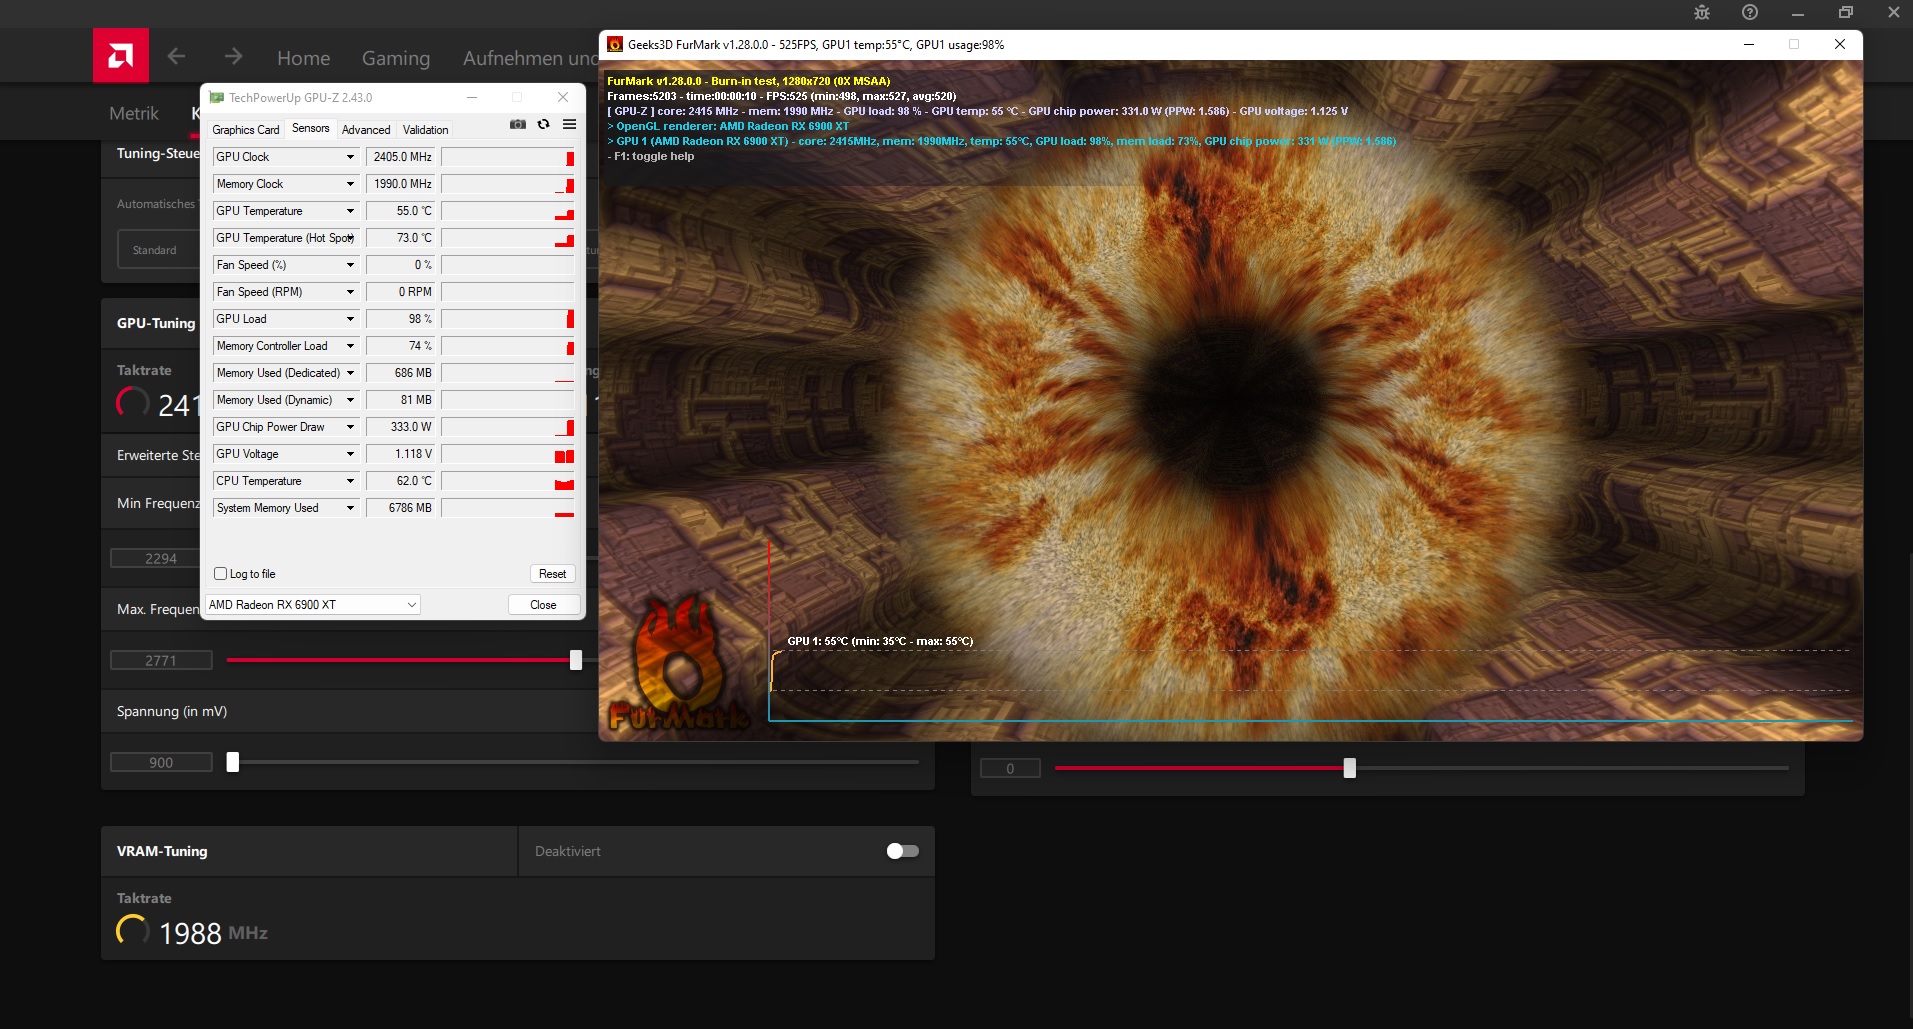Click the Spannung voltage slider handle
Screen dimensions: 1913x1029
pos(233,762)
